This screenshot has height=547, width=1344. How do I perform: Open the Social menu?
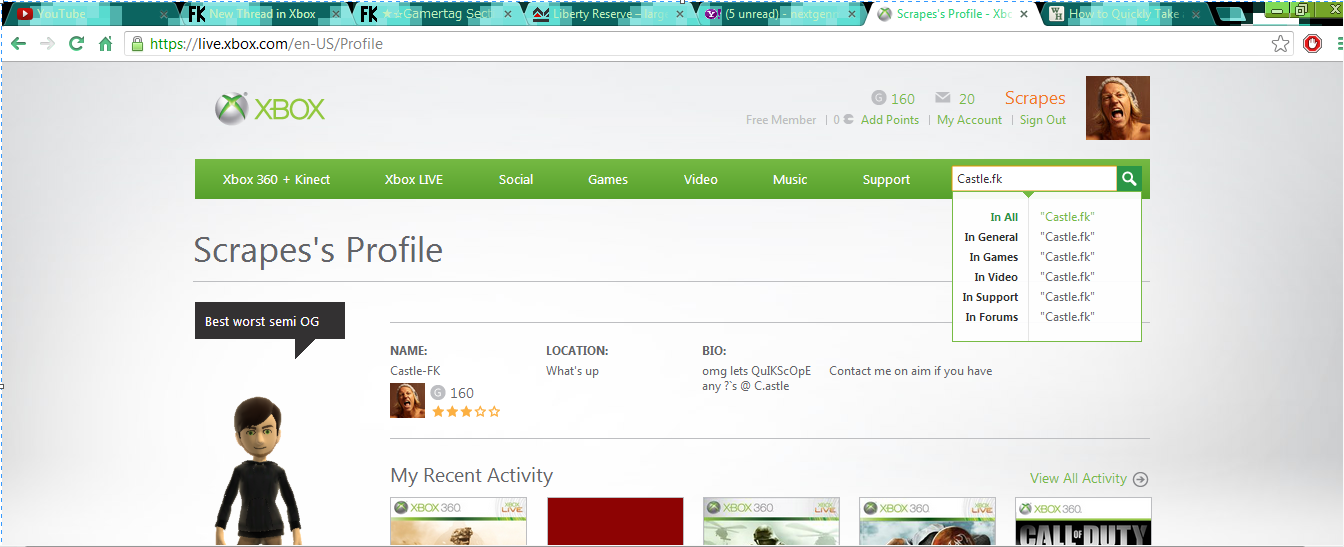point(516,180)
